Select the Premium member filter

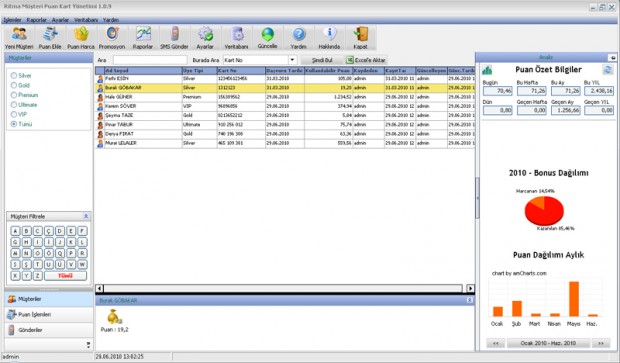tap(14, 95)
